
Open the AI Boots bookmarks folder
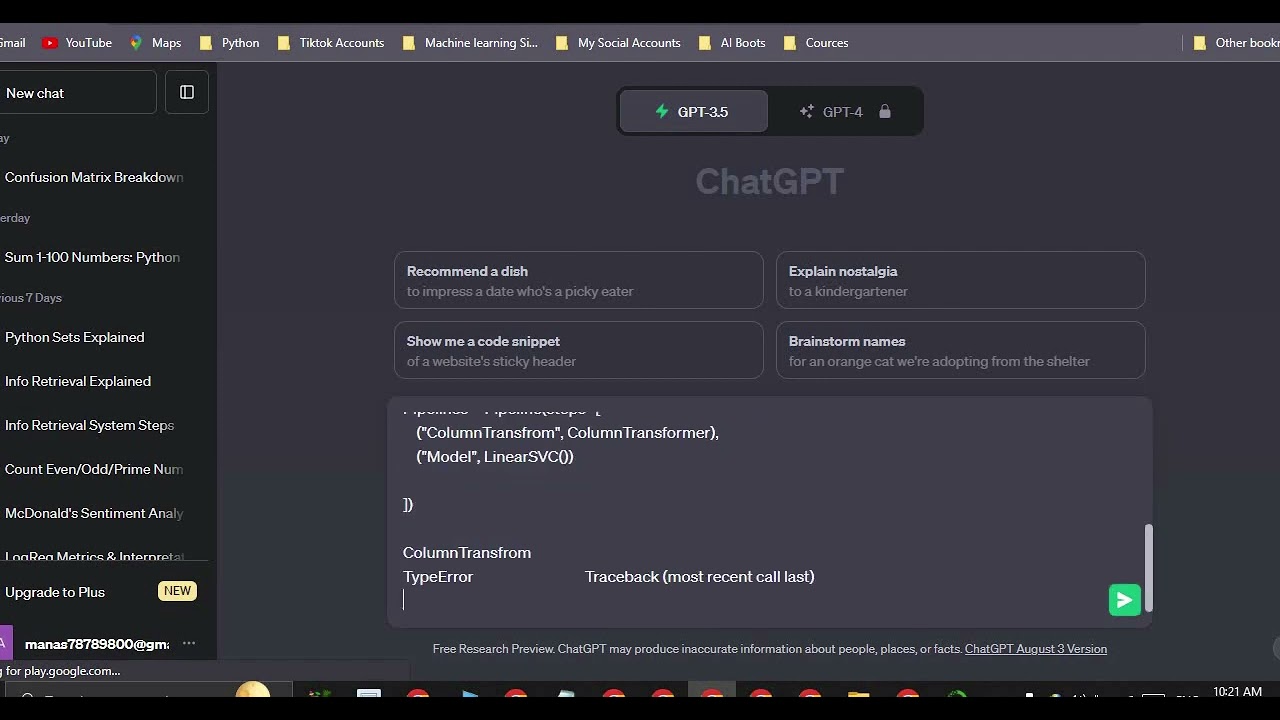732,43
